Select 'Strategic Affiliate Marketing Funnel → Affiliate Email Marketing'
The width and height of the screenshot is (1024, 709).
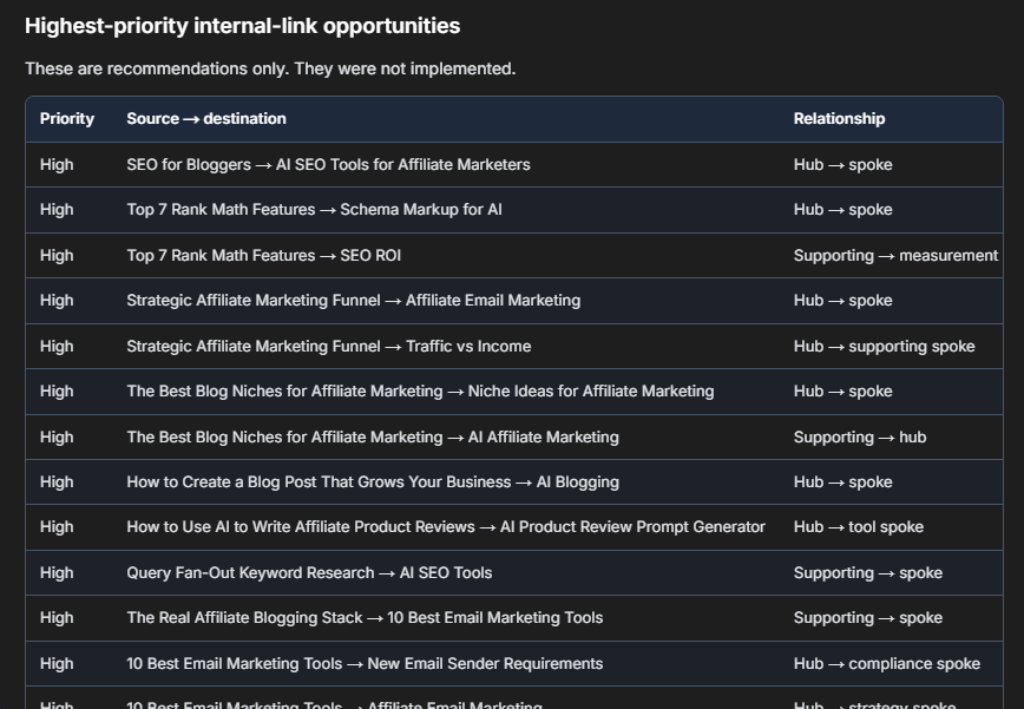(353, 300)
